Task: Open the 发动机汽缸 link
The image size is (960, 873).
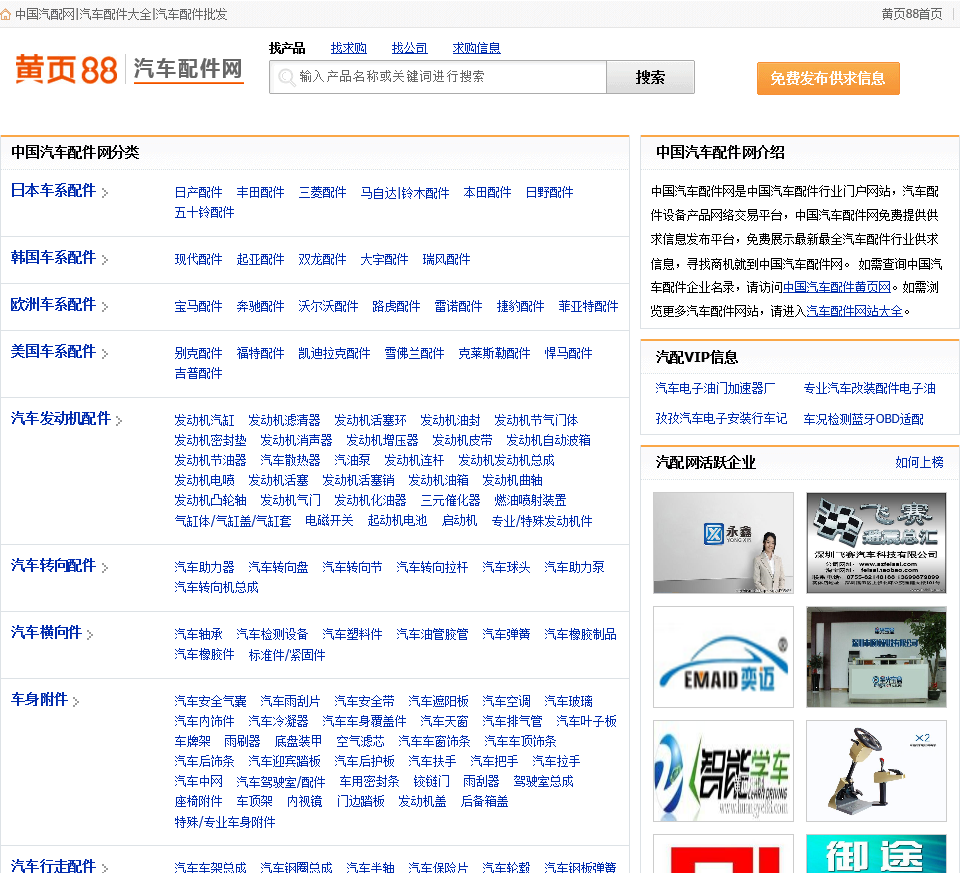Action: tap(204, 421)
